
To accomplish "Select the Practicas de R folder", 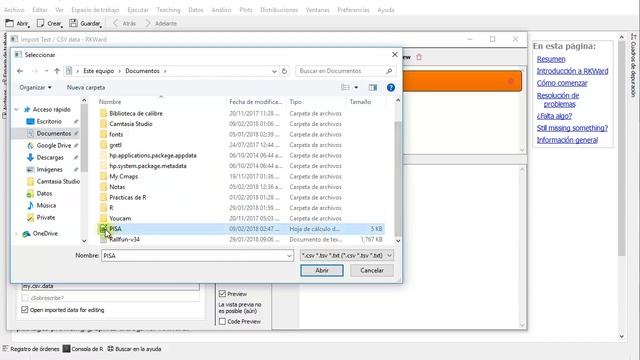I will point(128,198).
